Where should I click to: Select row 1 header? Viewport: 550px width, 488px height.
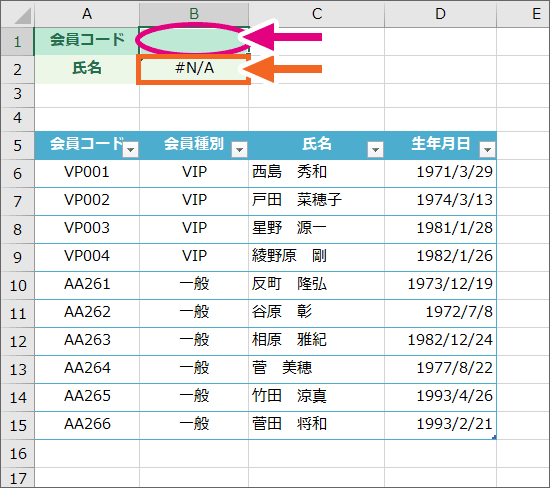click(x=18, y=42)
